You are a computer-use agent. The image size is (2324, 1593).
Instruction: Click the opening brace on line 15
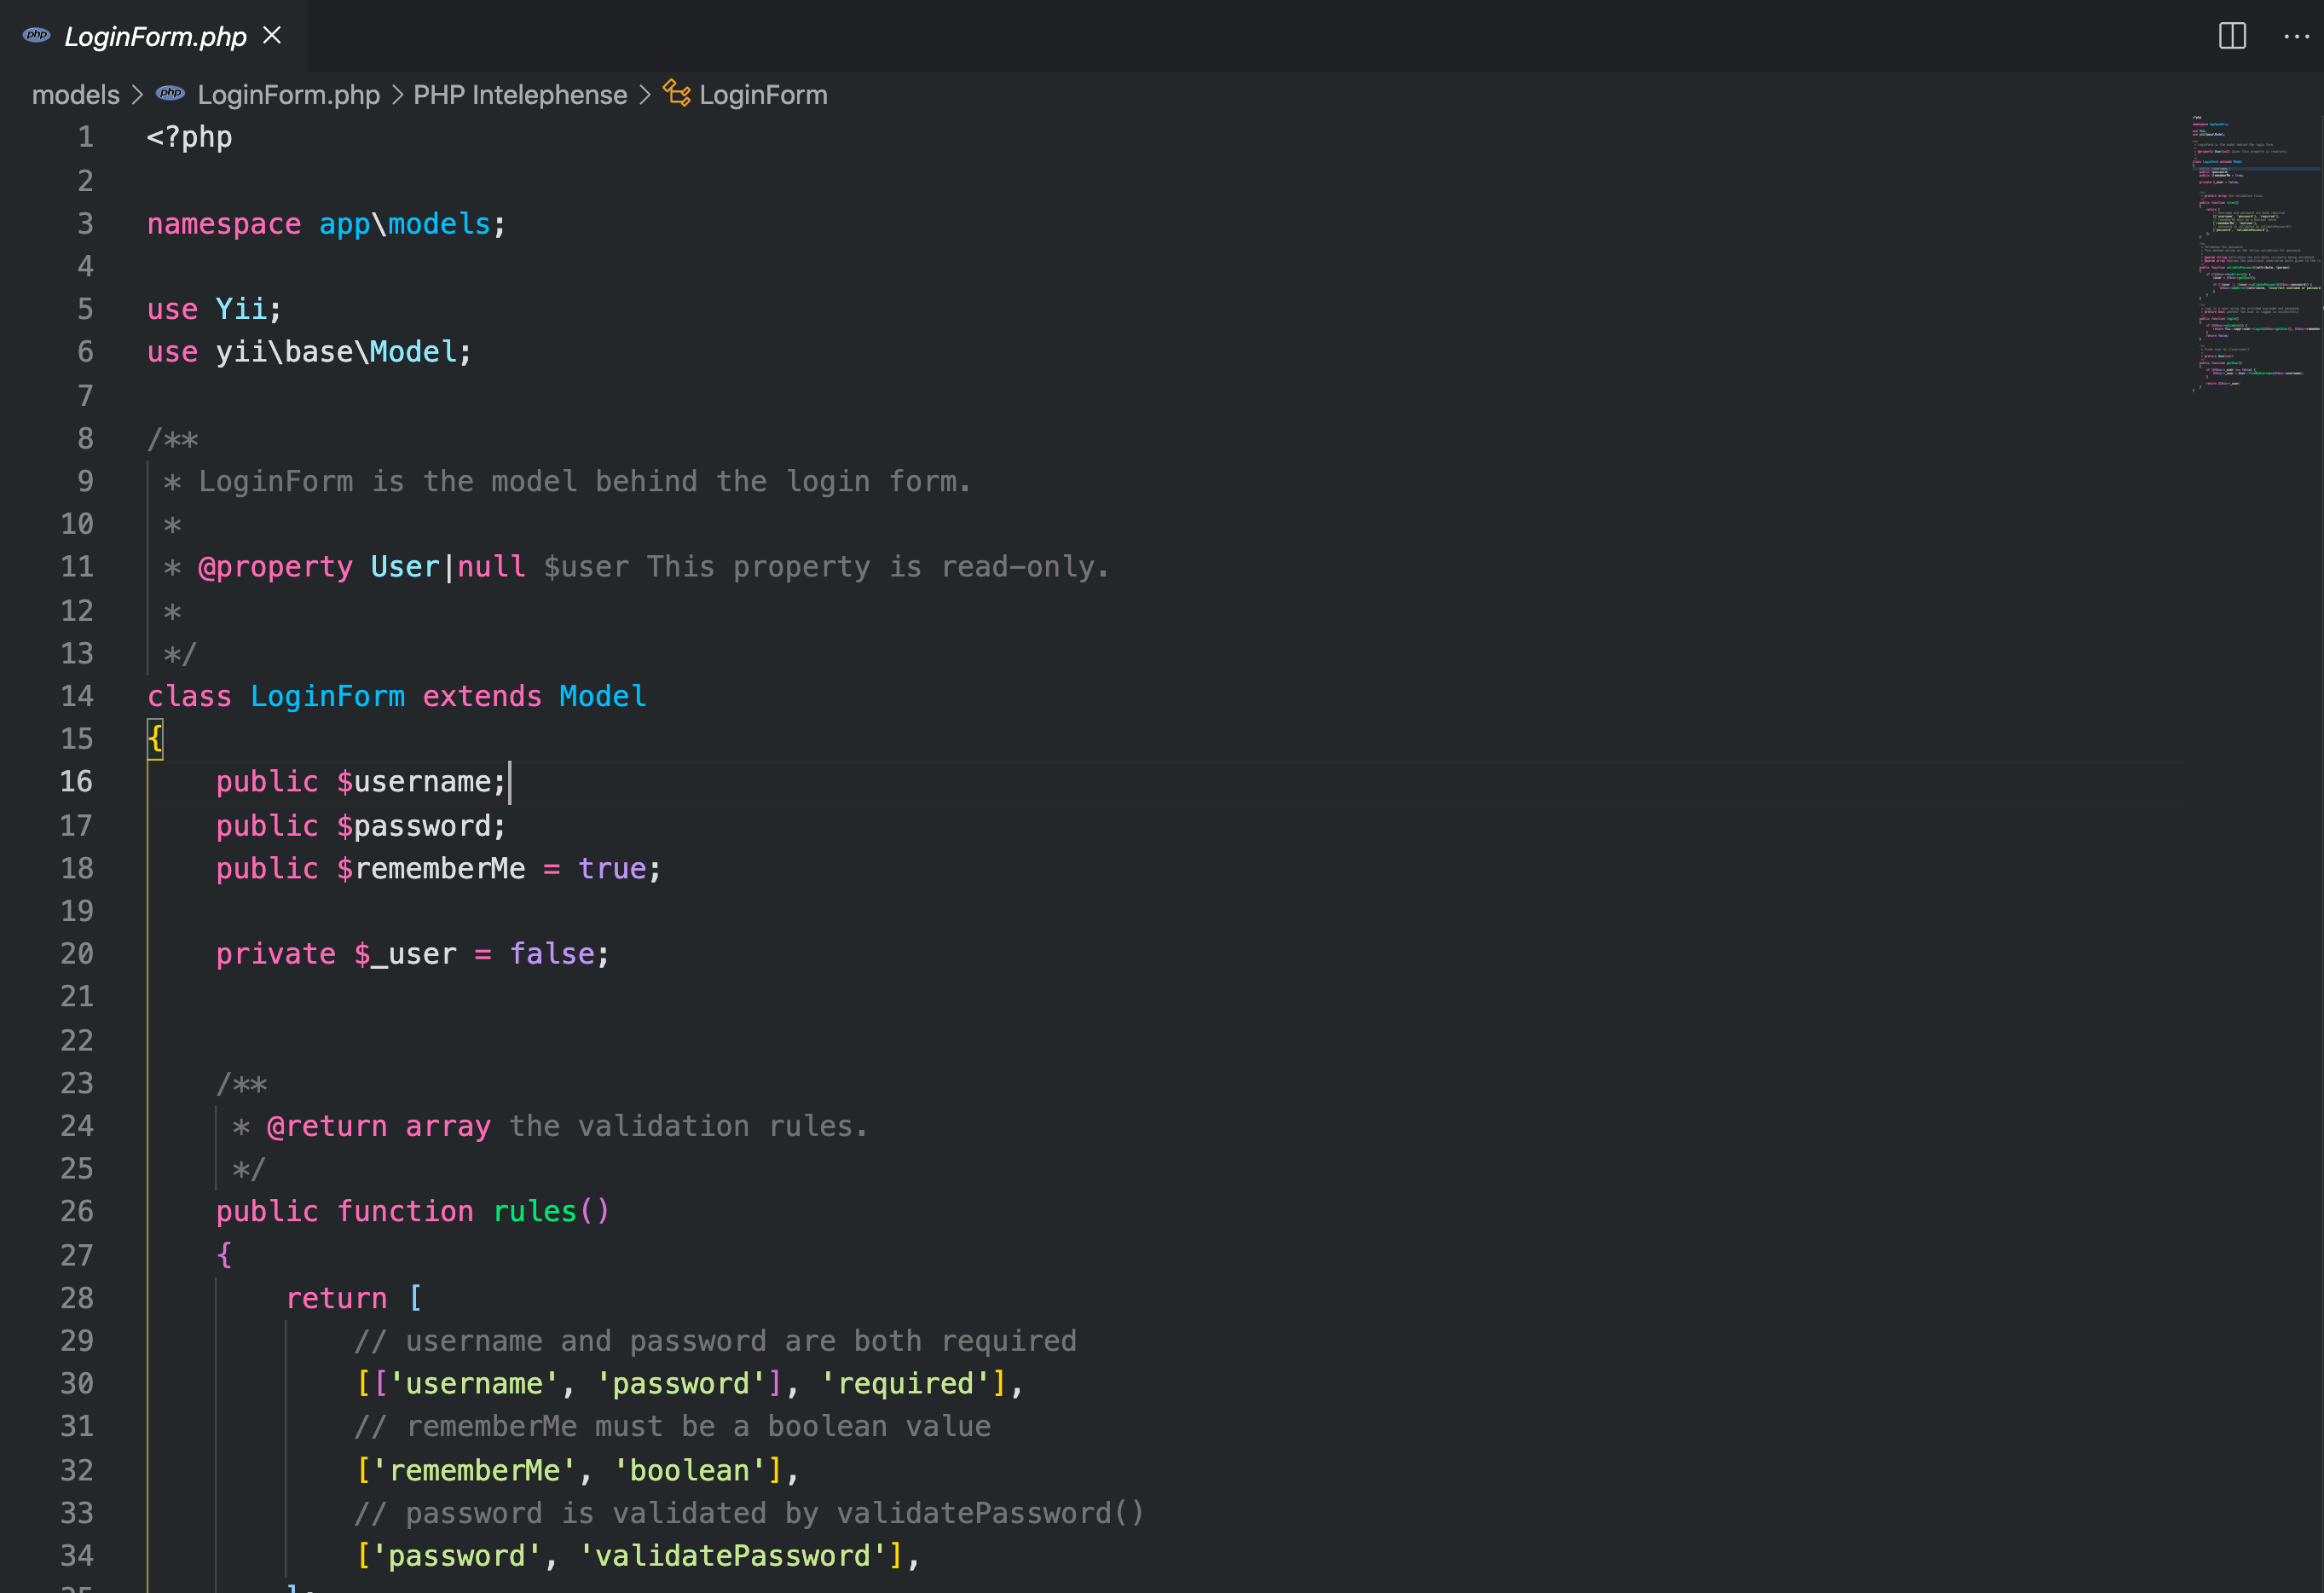click(155, 739)
